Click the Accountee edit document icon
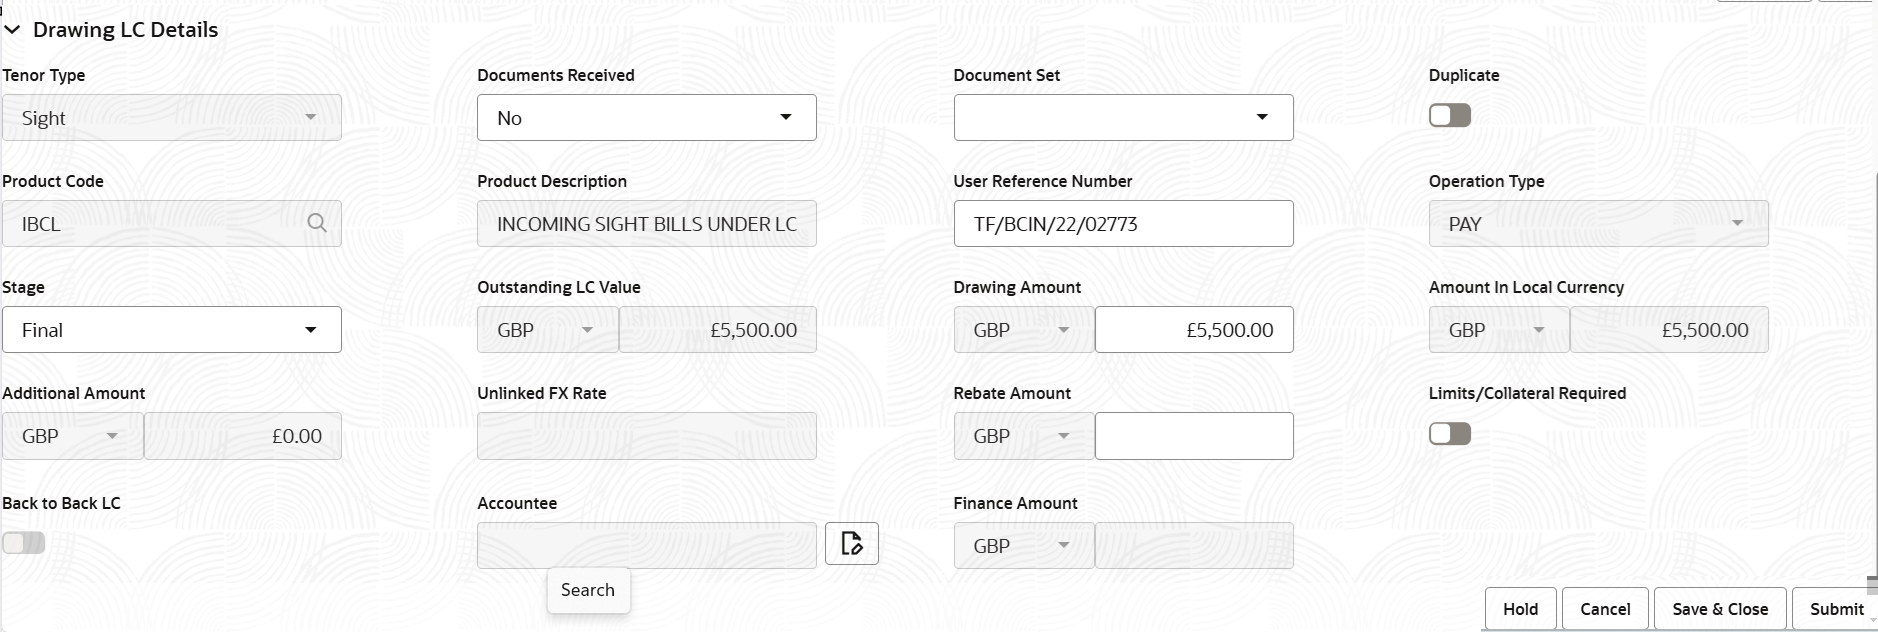1878x632 pixels. click(851, 543)
